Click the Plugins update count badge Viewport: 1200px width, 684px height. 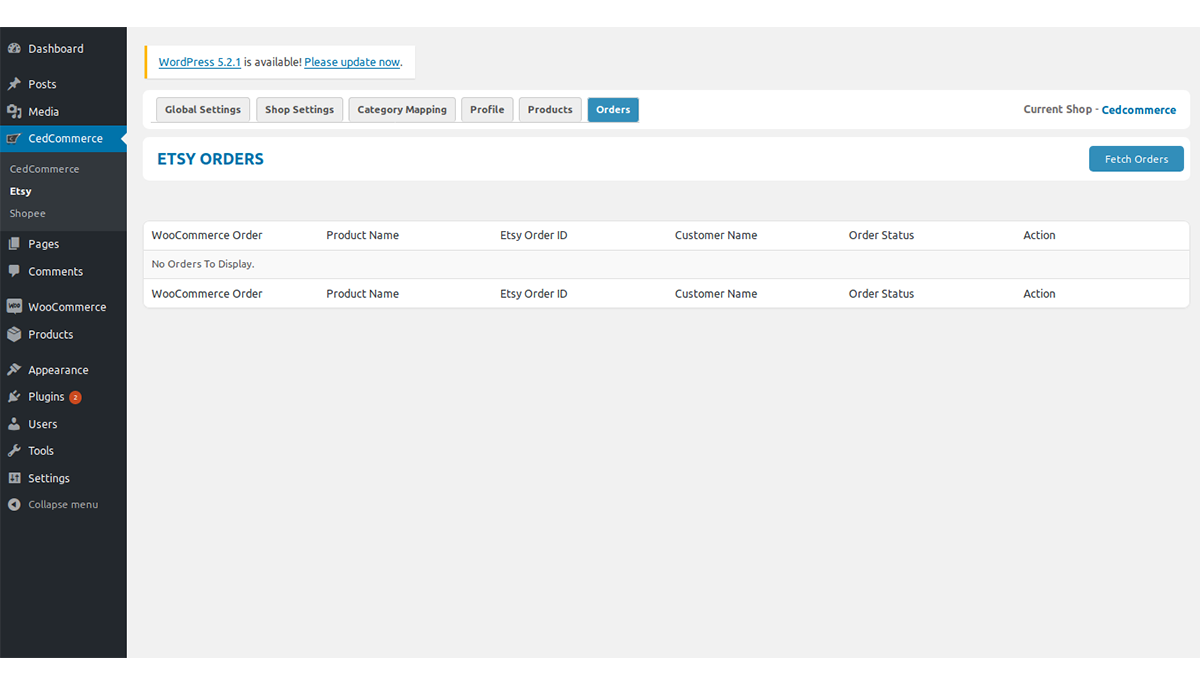75,396
